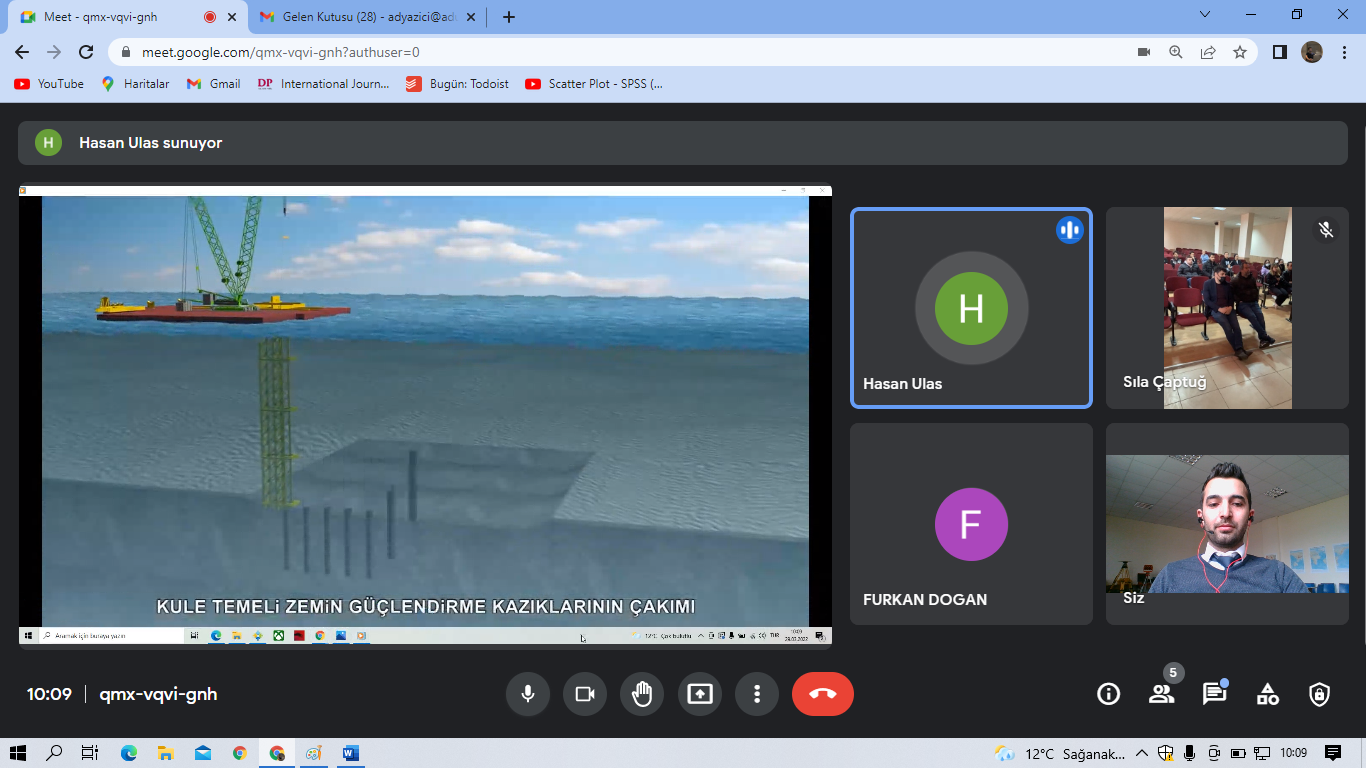Expand Chrome tab search chevron
Image resolution: width=1366 pixels, height=768 pixels.
[x=1205, y=15]
